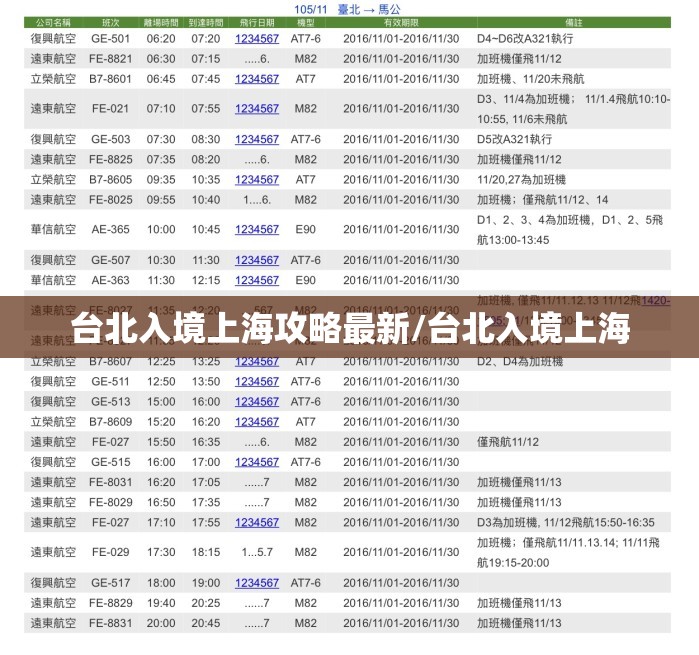
Task: Click the 機型 column header
Action: click(305, 23)
